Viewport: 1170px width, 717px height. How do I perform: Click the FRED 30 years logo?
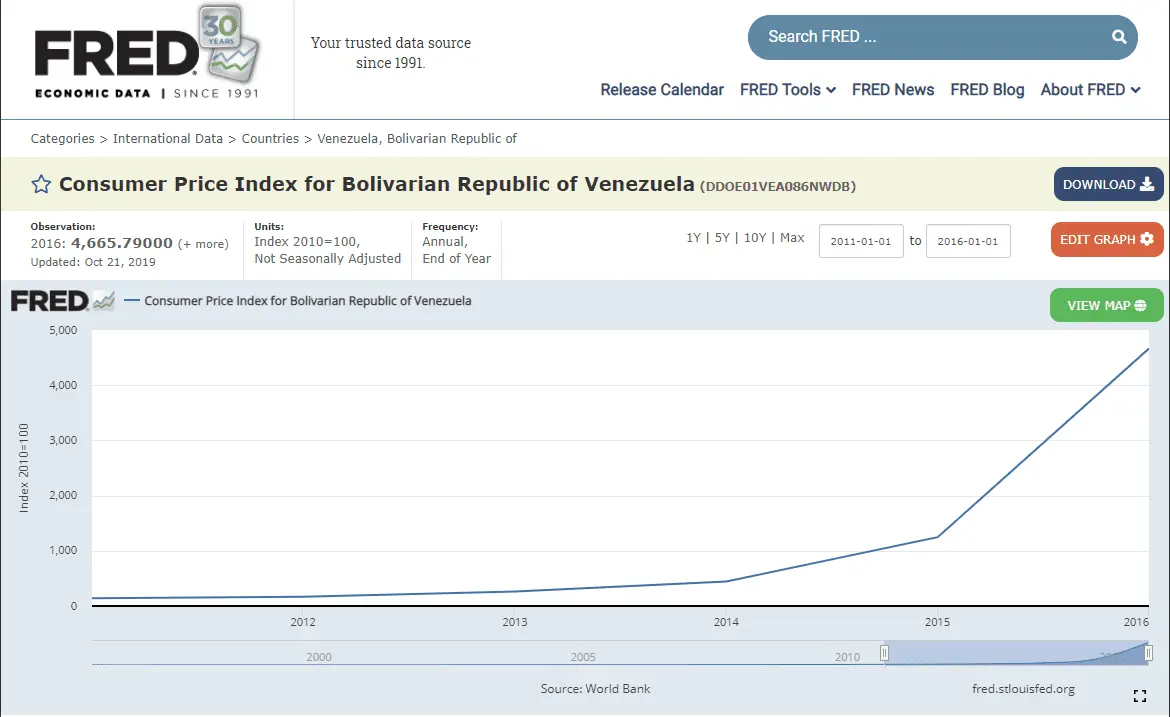[146, 54]
